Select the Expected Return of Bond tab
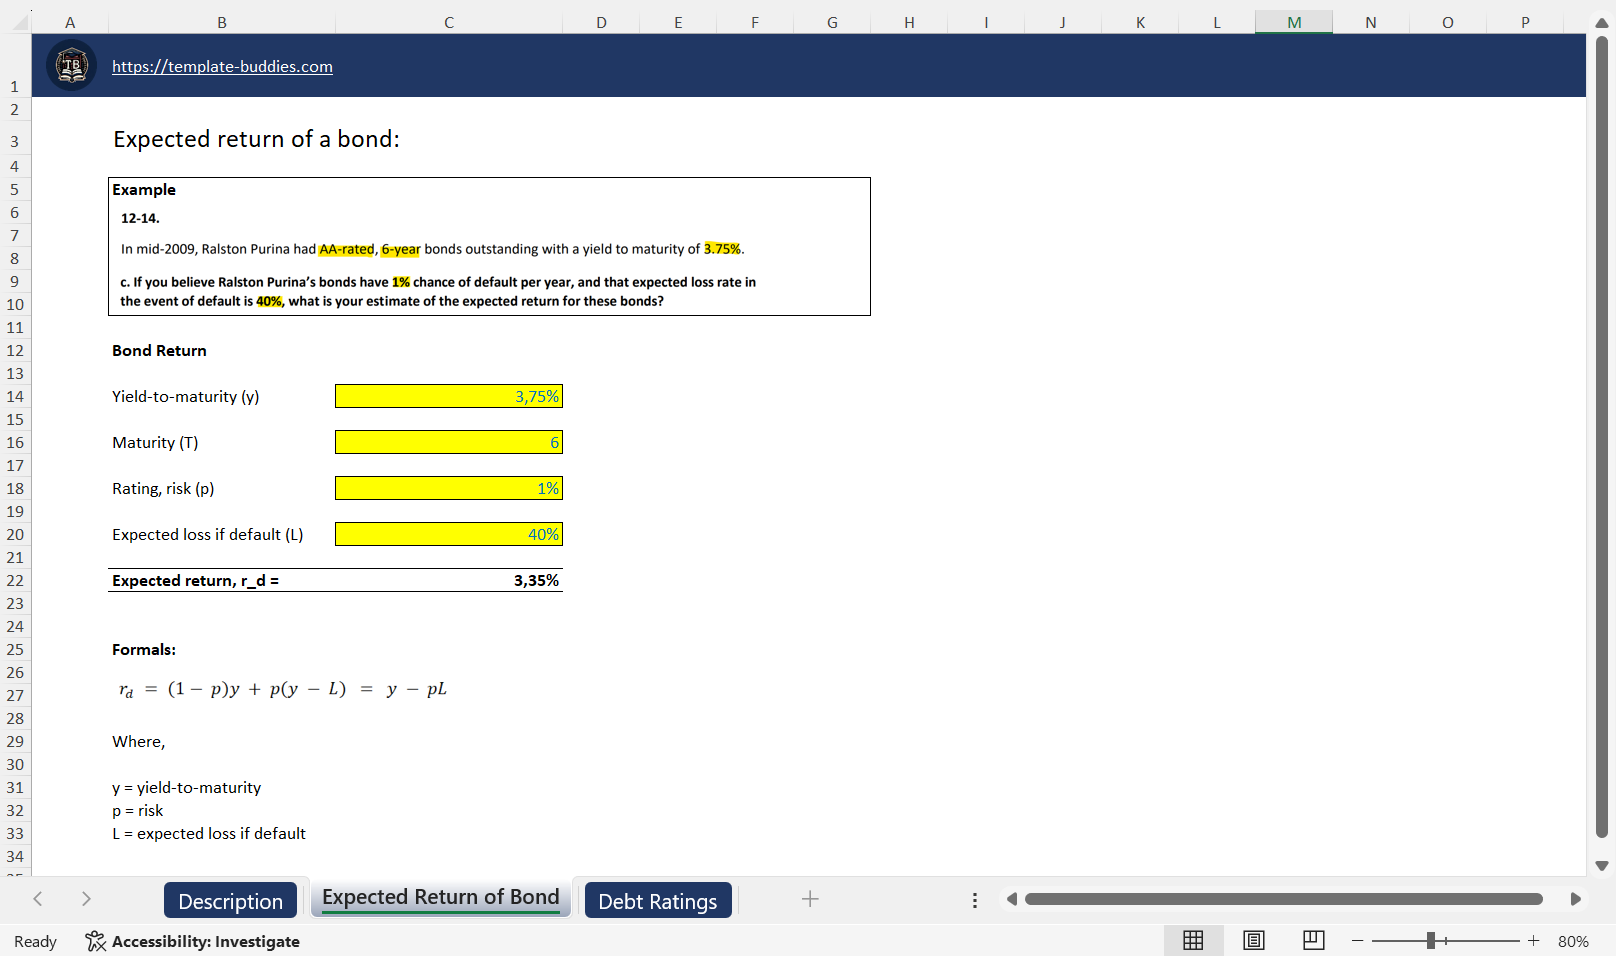The height and width of the screenshot is (956, 1616). (440, 897)
